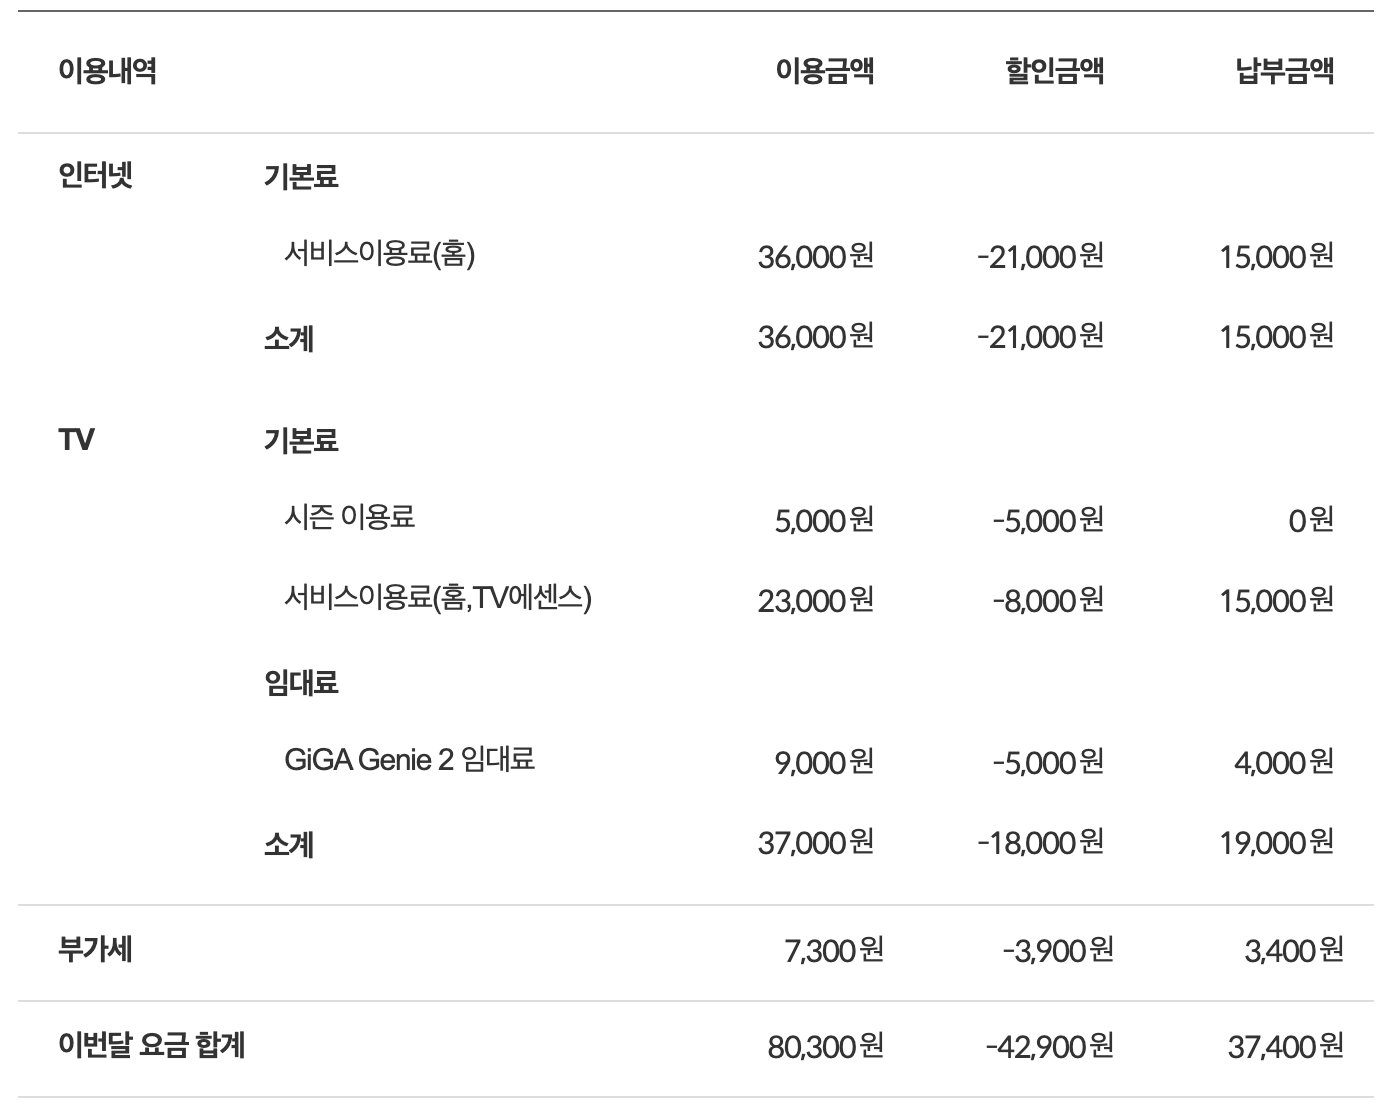Click the 이용금액 column header
This screenshot has height=1106, width=1390.
coord(824,71)
